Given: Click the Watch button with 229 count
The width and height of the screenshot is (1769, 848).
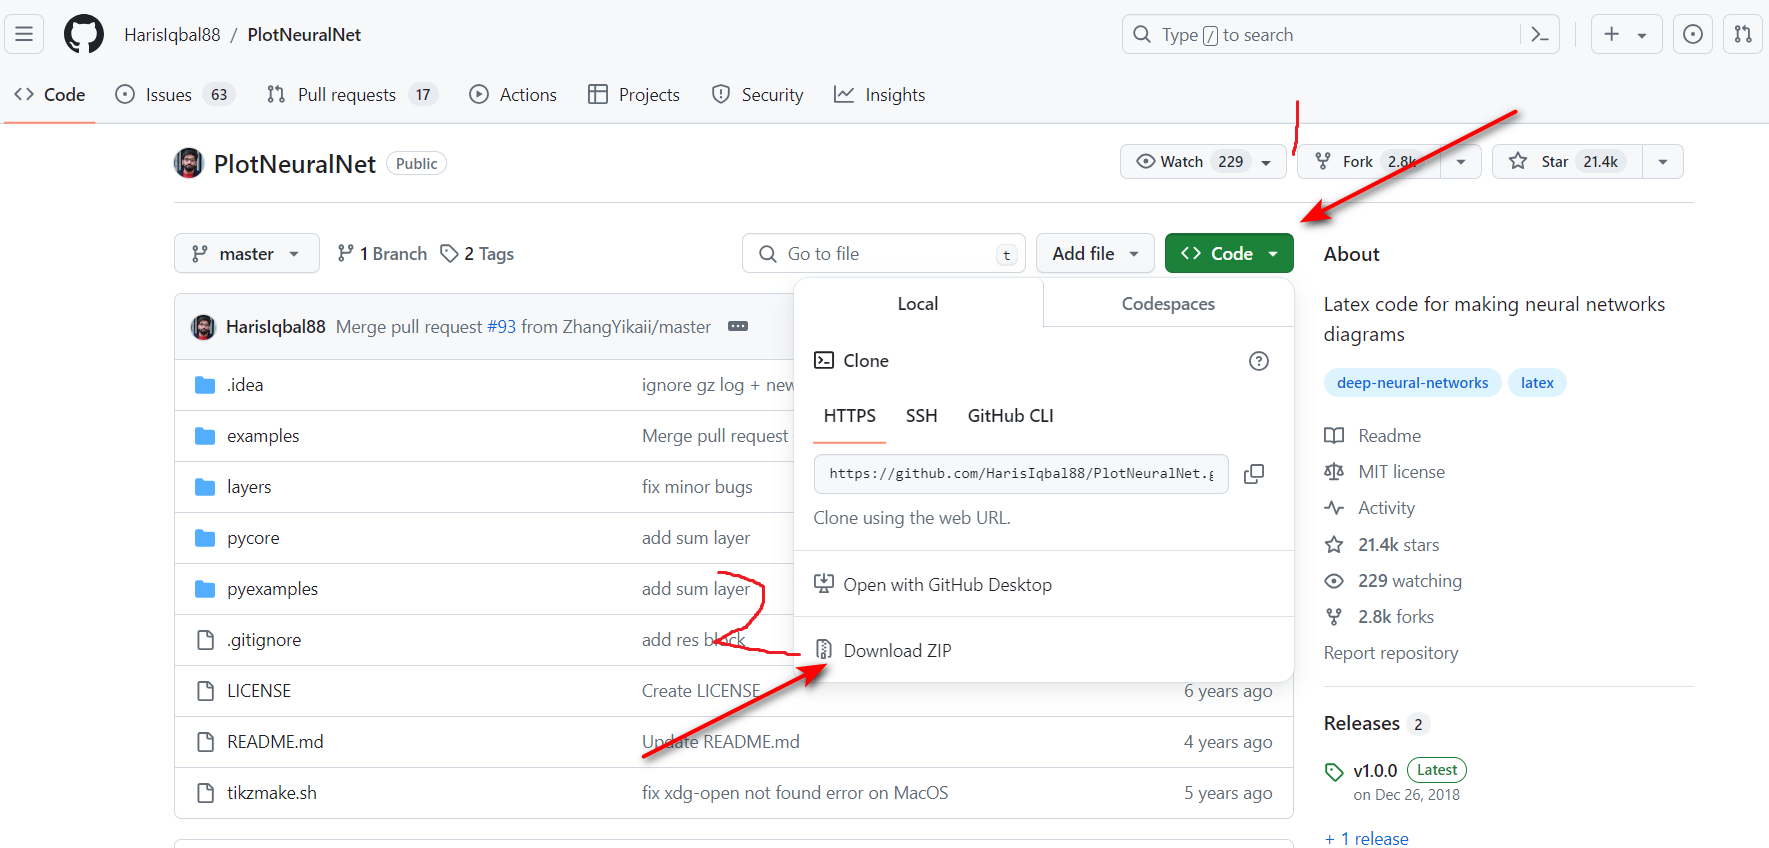Looking at the screenshot, I should click(x=1203, y=162).
